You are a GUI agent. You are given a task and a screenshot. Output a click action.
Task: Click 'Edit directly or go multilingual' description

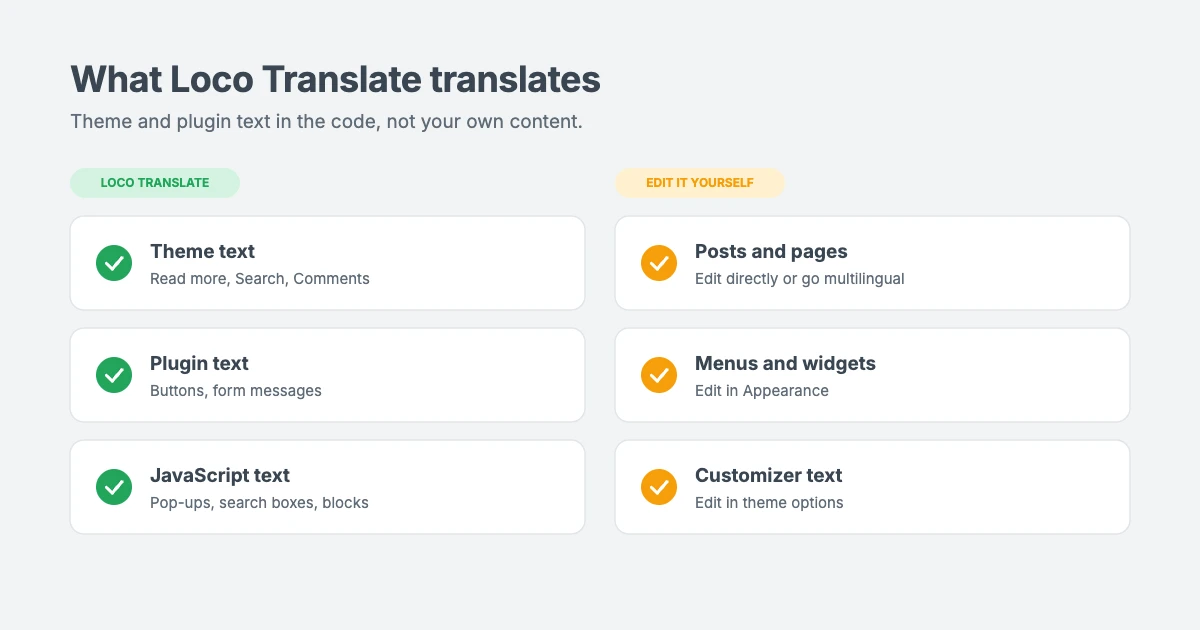pos(800,279)
